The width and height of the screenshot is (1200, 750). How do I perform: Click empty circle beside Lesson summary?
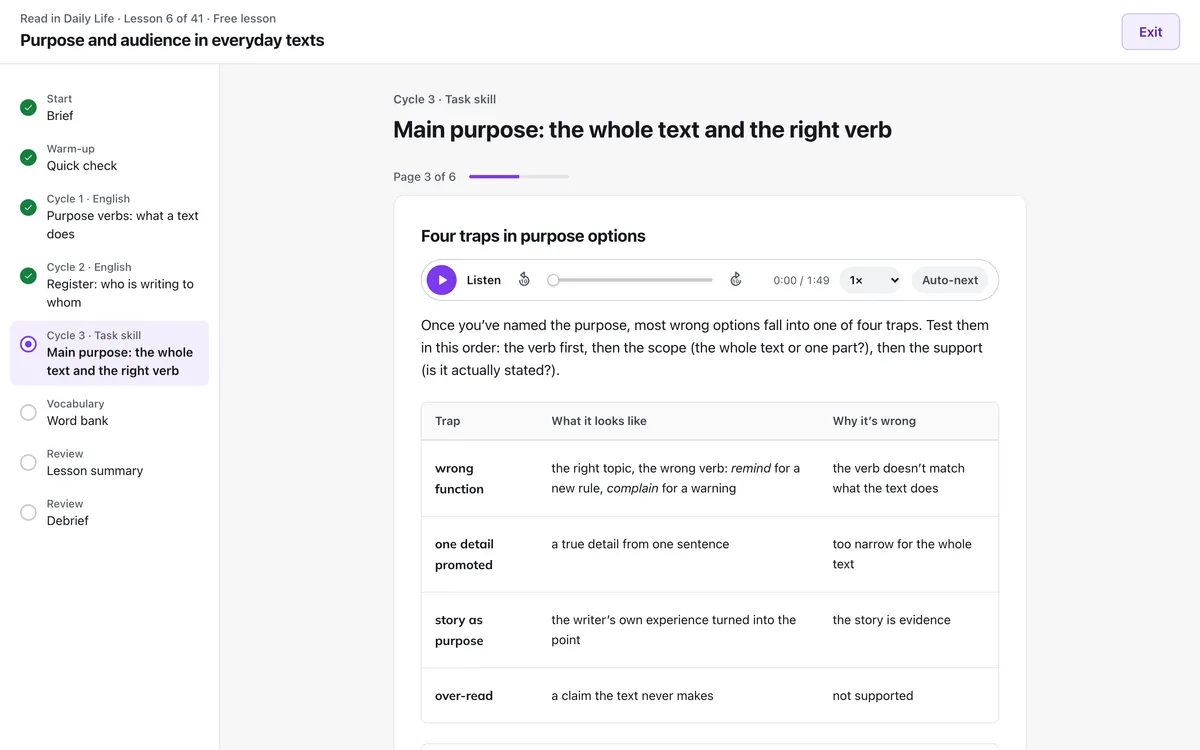tap(28, 462)
